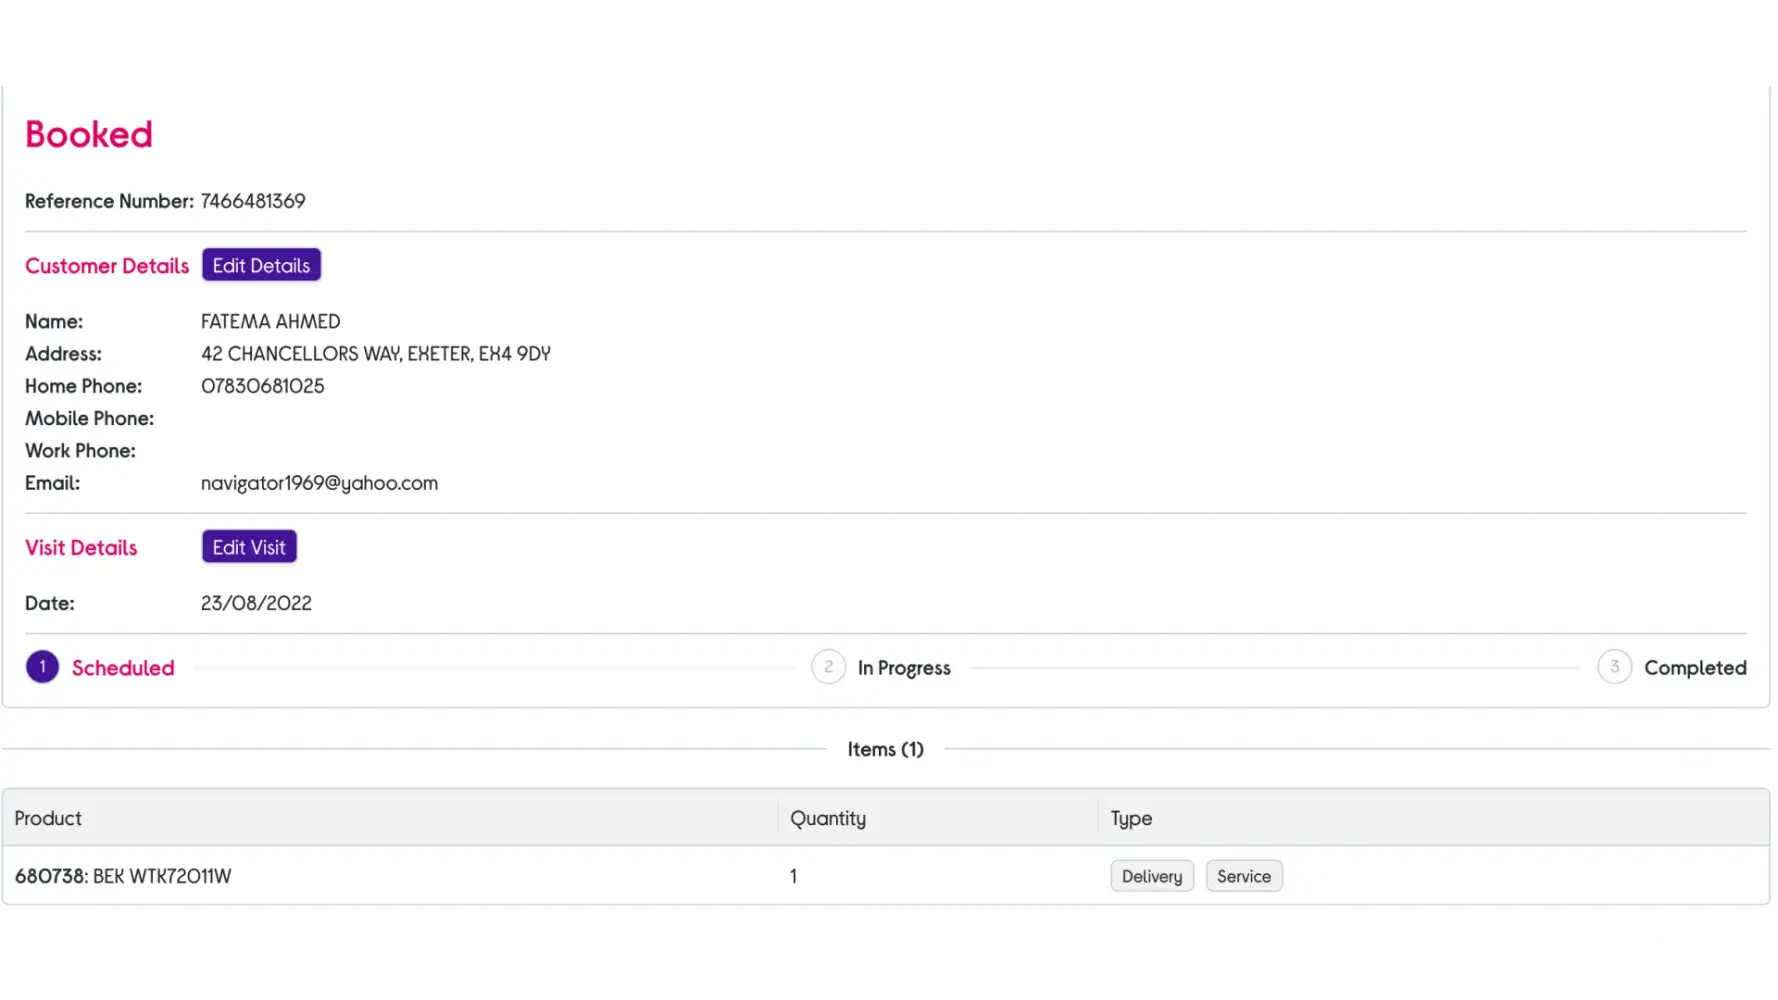Click the Delivery type tag

pyautogui.click(x=1152, y=876)
